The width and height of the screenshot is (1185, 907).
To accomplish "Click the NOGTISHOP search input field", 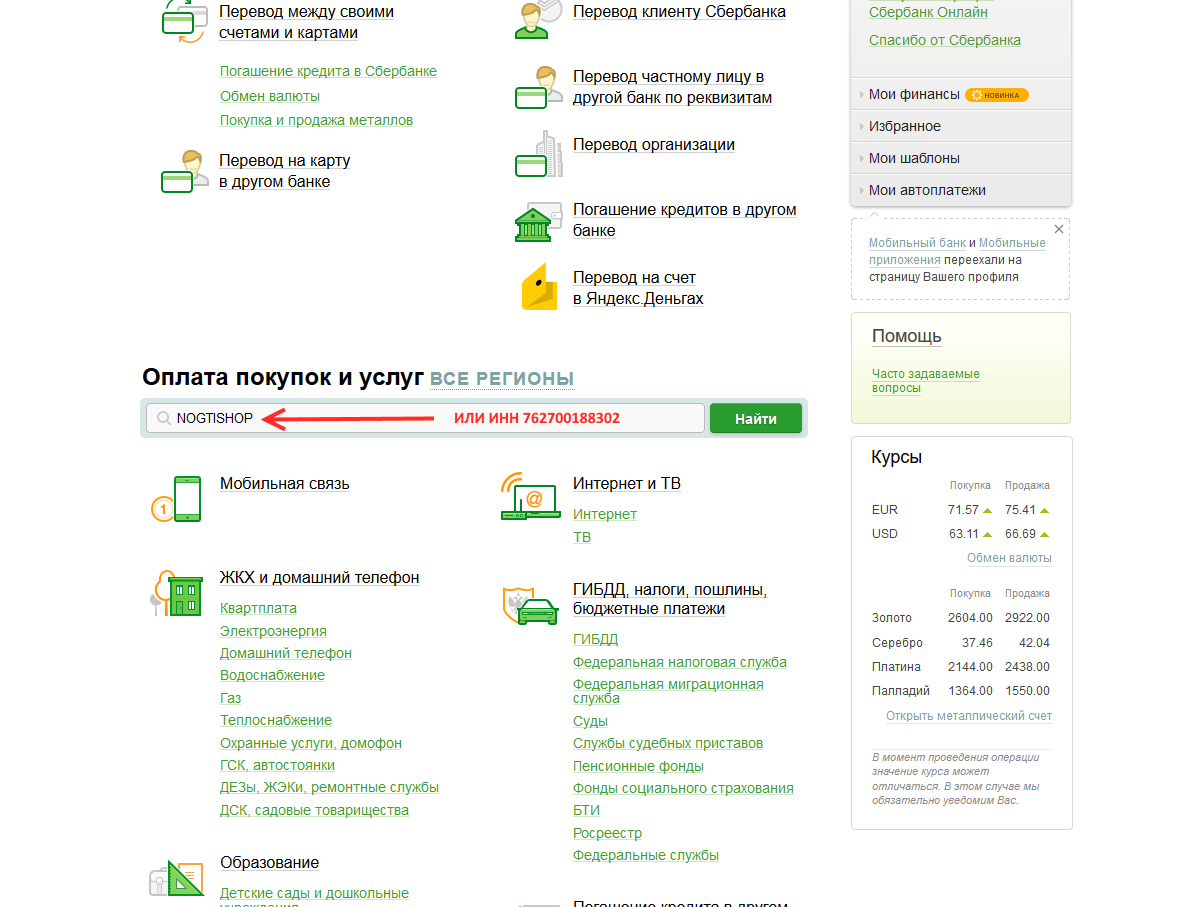I will point(425,418).
